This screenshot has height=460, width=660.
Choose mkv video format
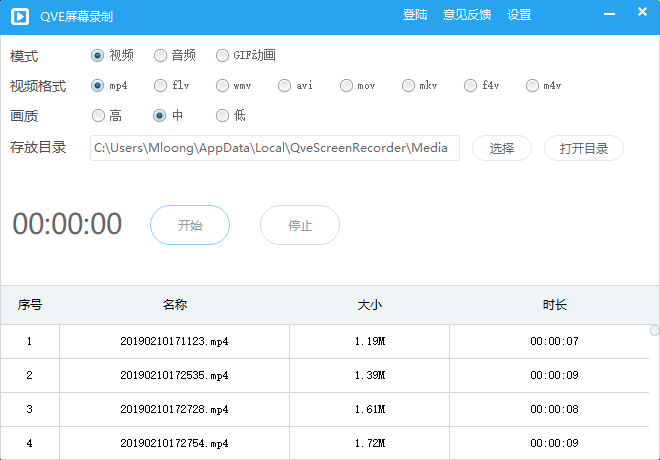pos(409,86)
